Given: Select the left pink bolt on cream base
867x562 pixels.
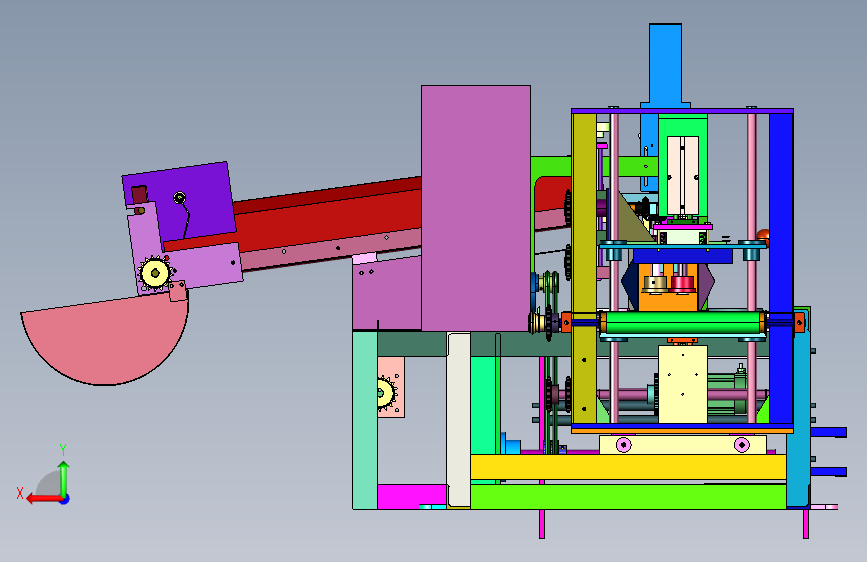Looking at the screenshot, I should coord(624,445).
